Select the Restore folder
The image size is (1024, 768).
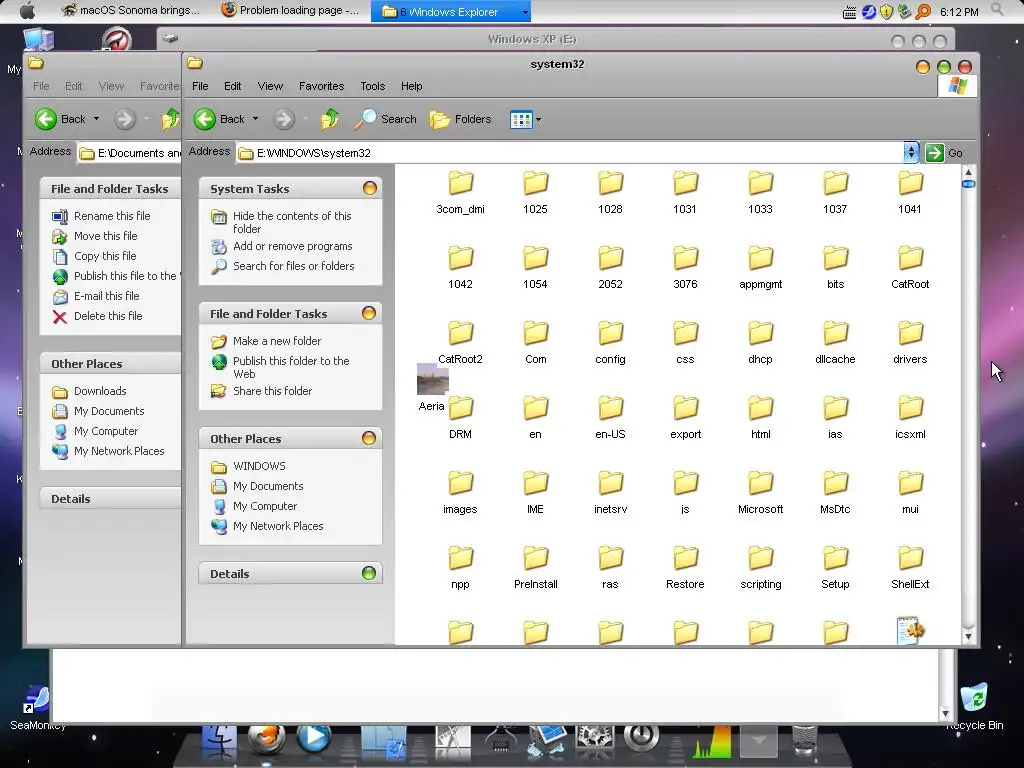(x=685, y=567)
